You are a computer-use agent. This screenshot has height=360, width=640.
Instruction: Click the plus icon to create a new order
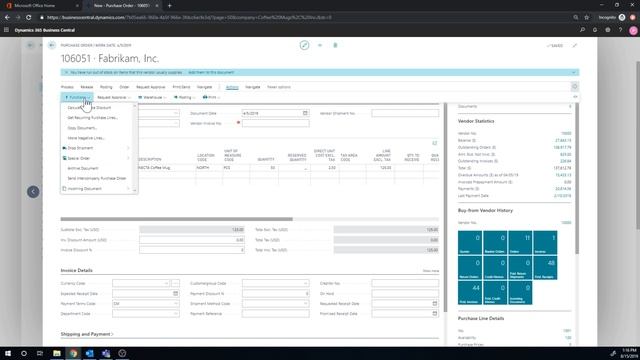point(320,45)
